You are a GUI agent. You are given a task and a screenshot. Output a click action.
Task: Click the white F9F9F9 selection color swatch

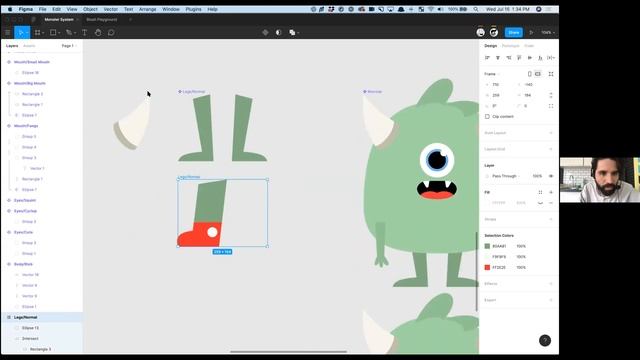[487, 257]
